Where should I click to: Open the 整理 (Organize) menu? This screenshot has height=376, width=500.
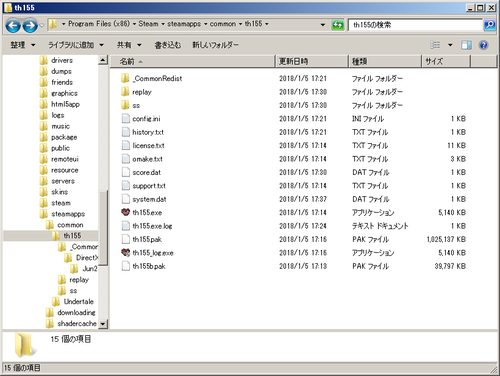(x=23, y=45)
